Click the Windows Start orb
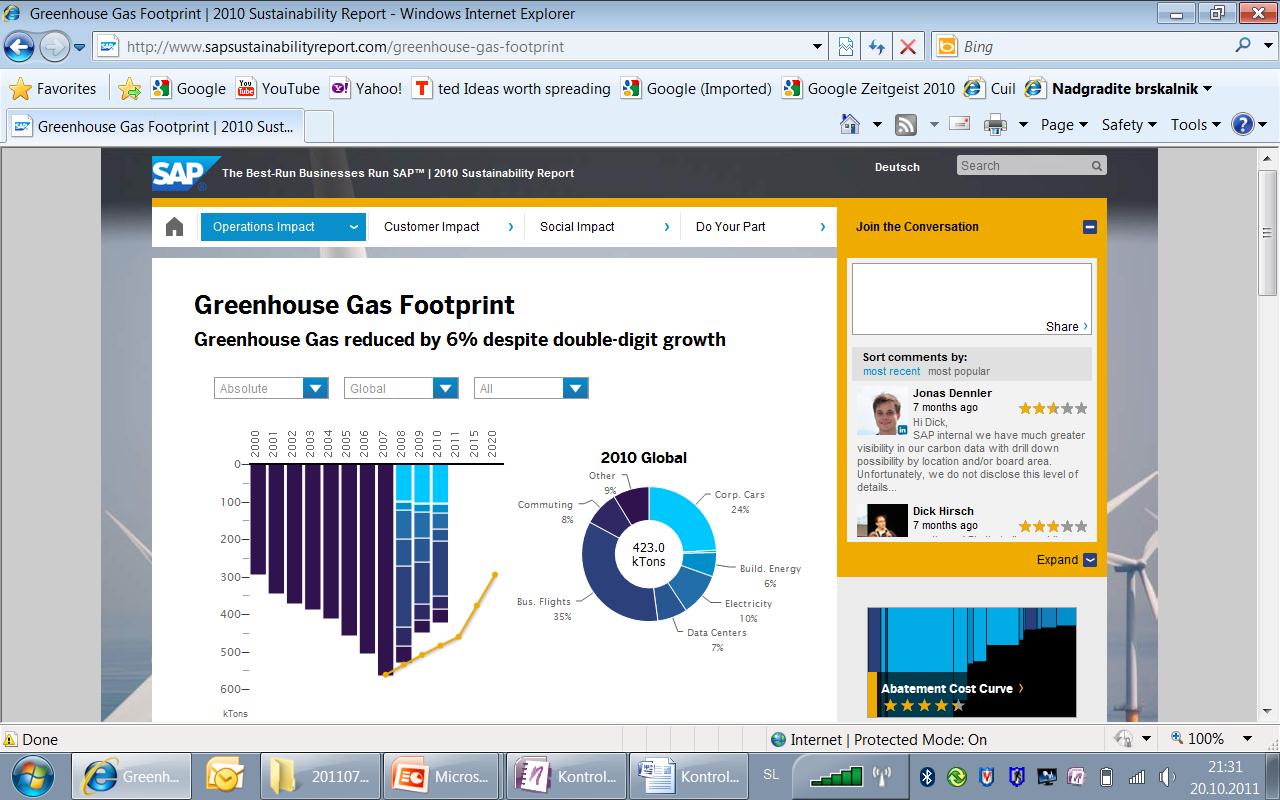Image resolution: width=1280 pixels, height=800 pixels. tap(34, 775)
